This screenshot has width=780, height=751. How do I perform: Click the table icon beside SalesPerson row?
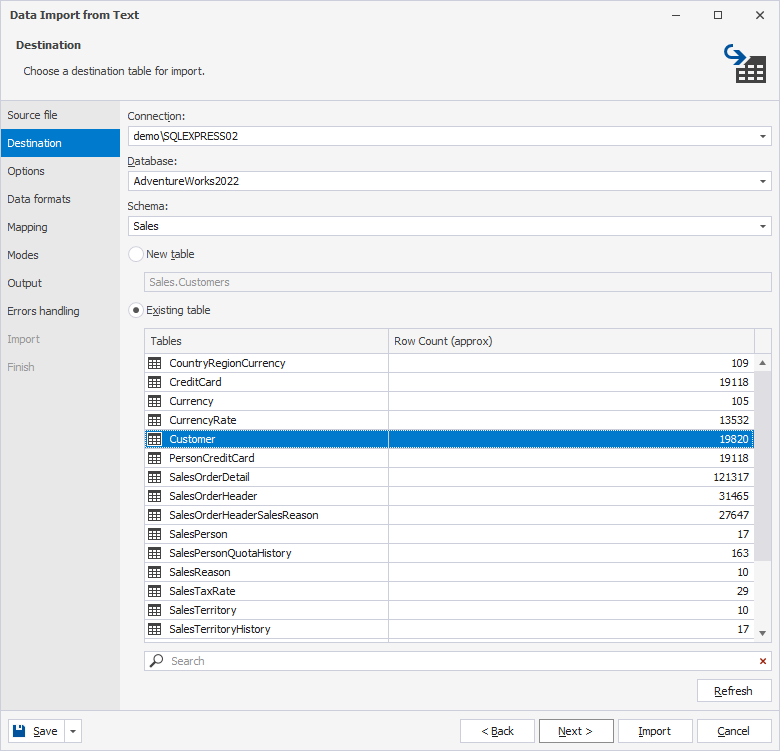(155, 534)
